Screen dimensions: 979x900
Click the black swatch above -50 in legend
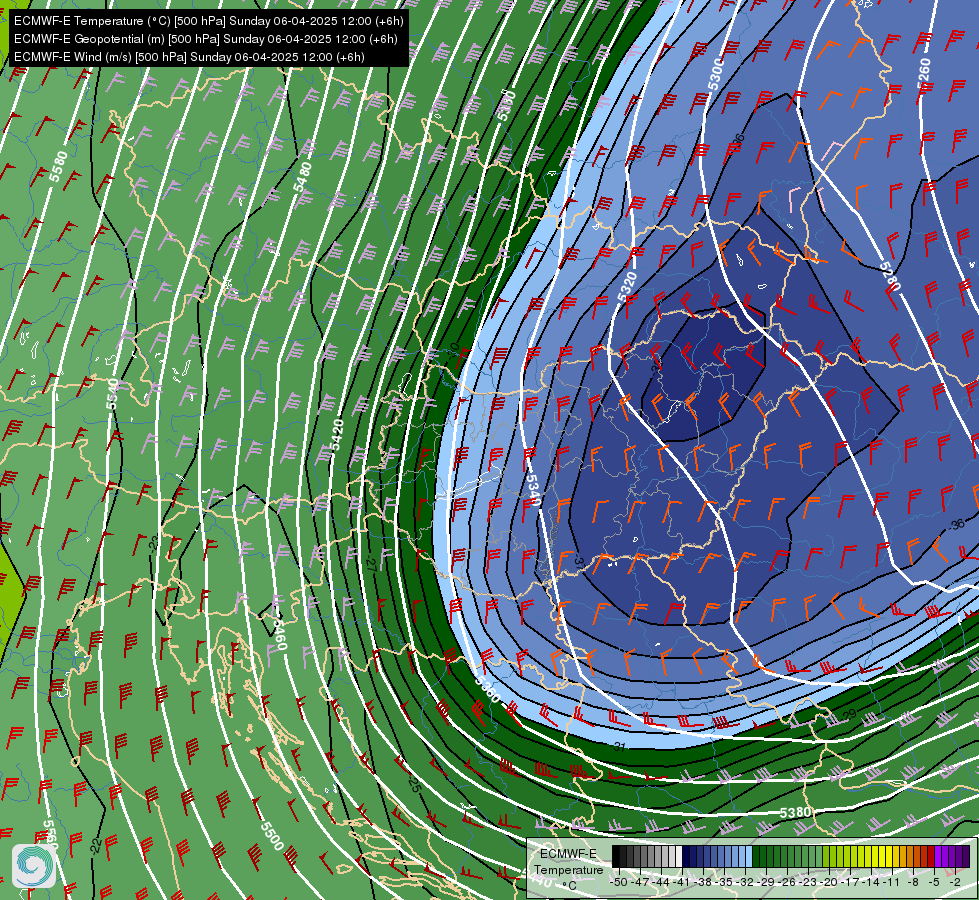pyautogui.click(x=616, y=856)
